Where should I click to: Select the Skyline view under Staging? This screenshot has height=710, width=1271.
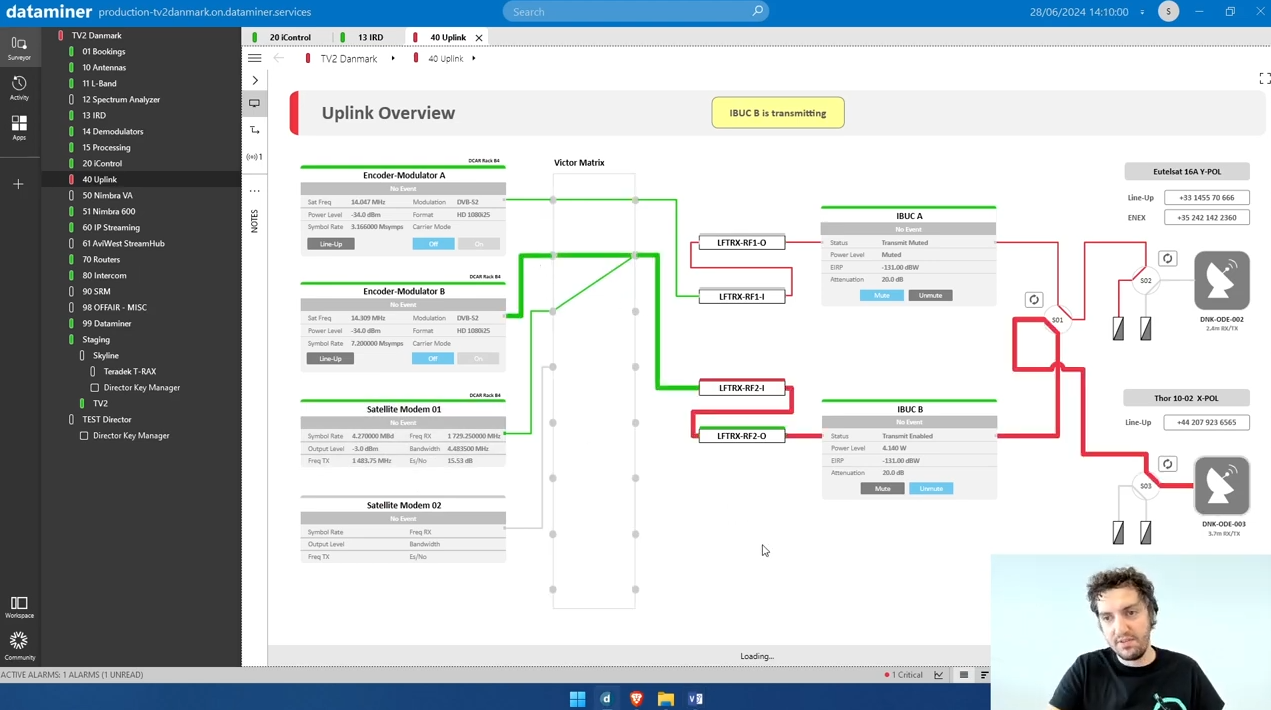tap(106, 356)
